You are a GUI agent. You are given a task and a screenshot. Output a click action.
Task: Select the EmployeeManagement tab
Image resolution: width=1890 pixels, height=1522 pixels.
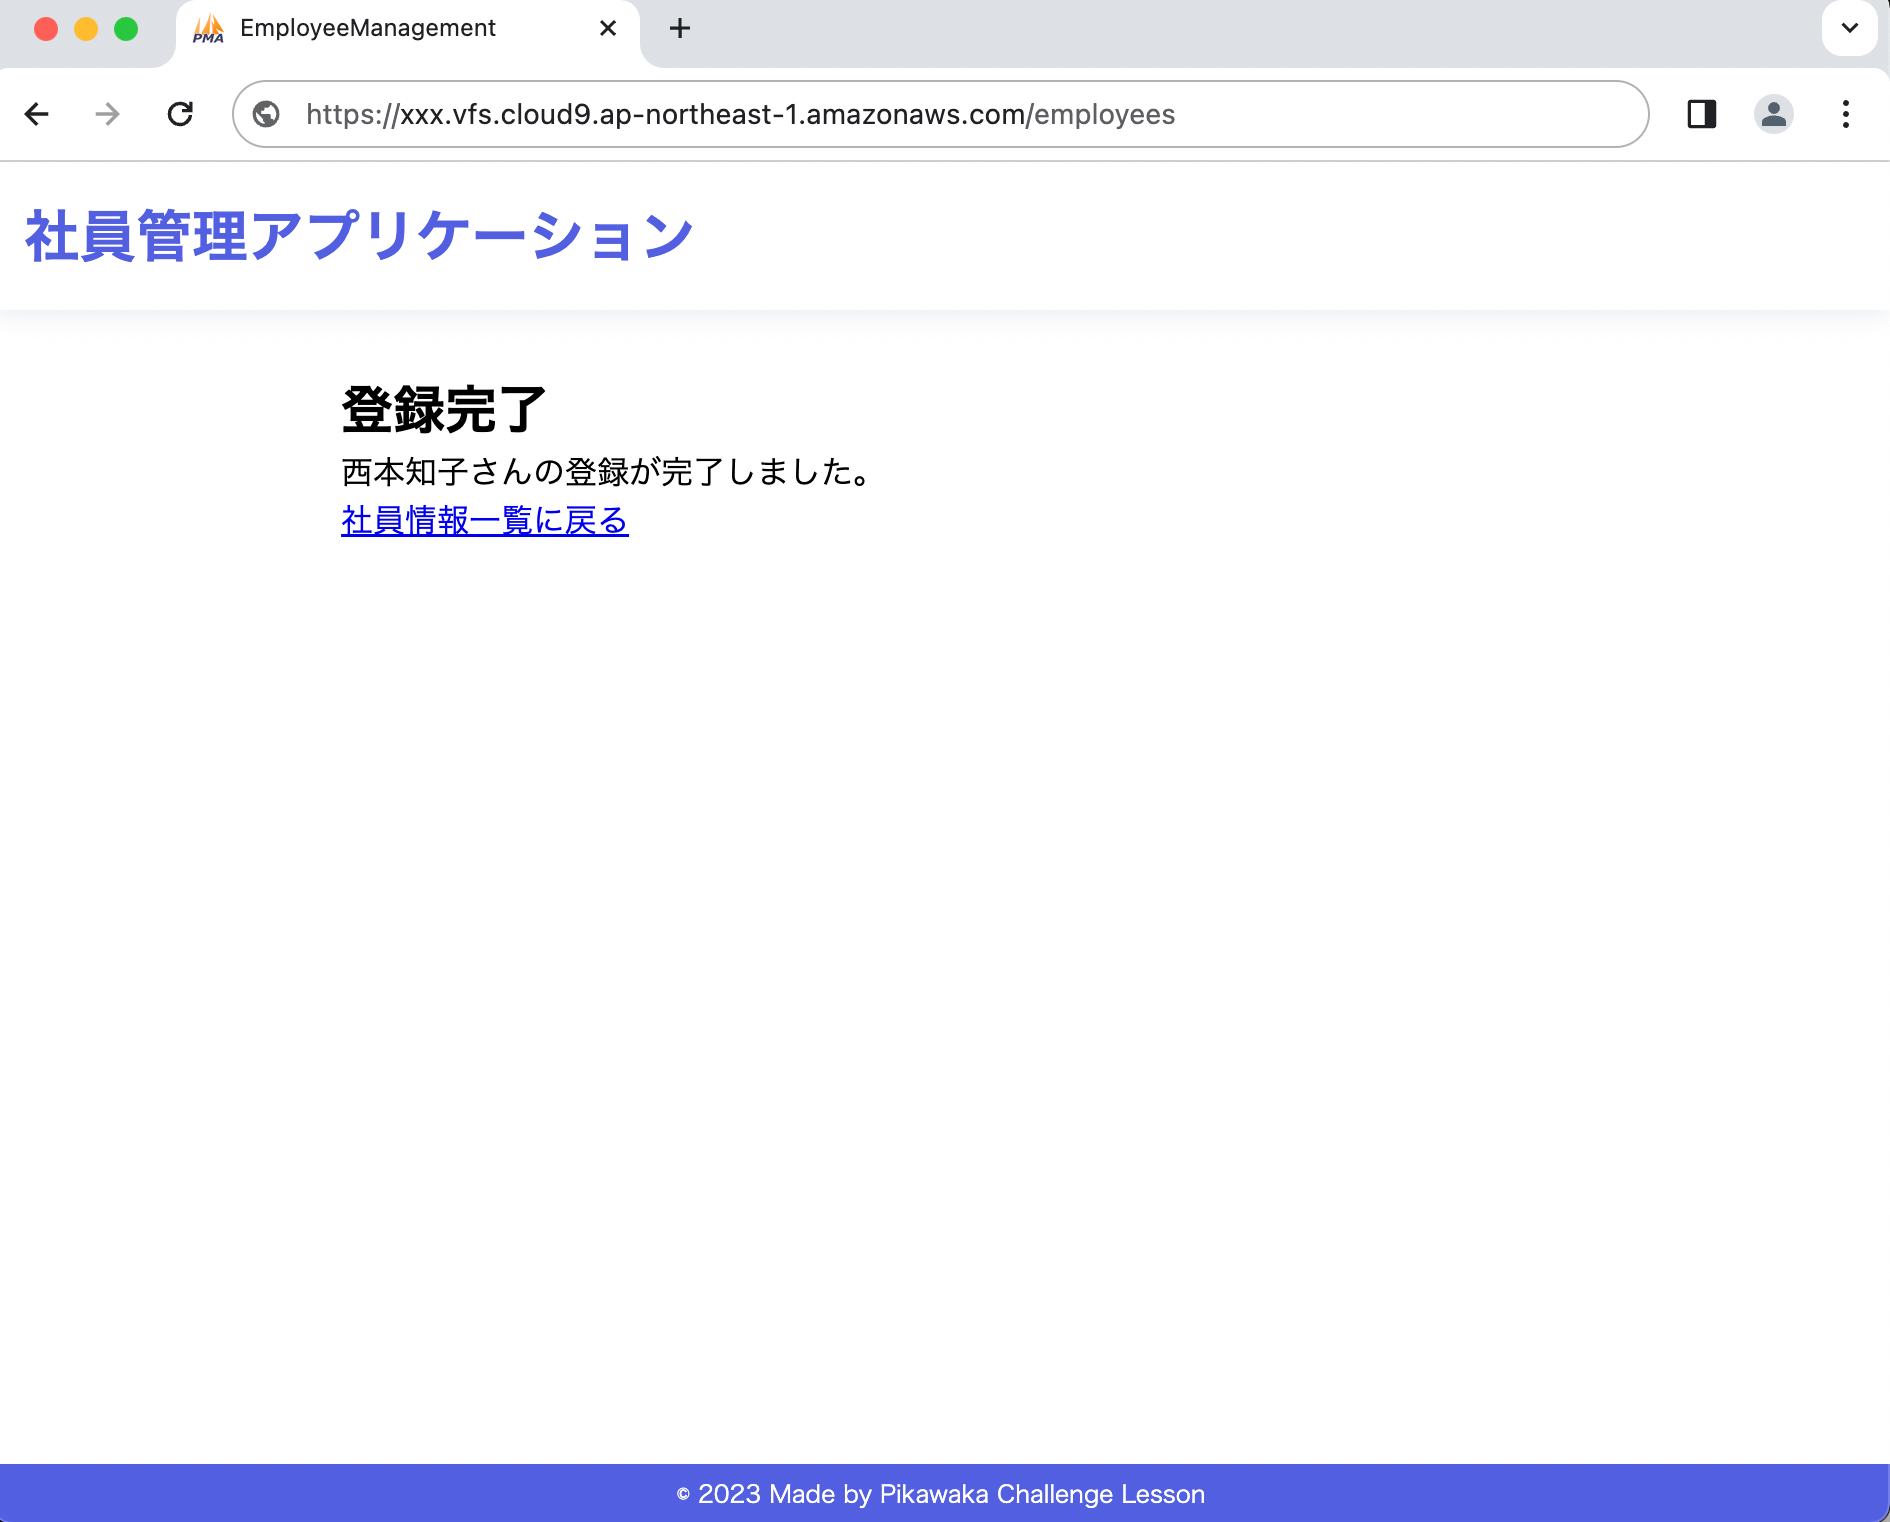pos(368,28)
